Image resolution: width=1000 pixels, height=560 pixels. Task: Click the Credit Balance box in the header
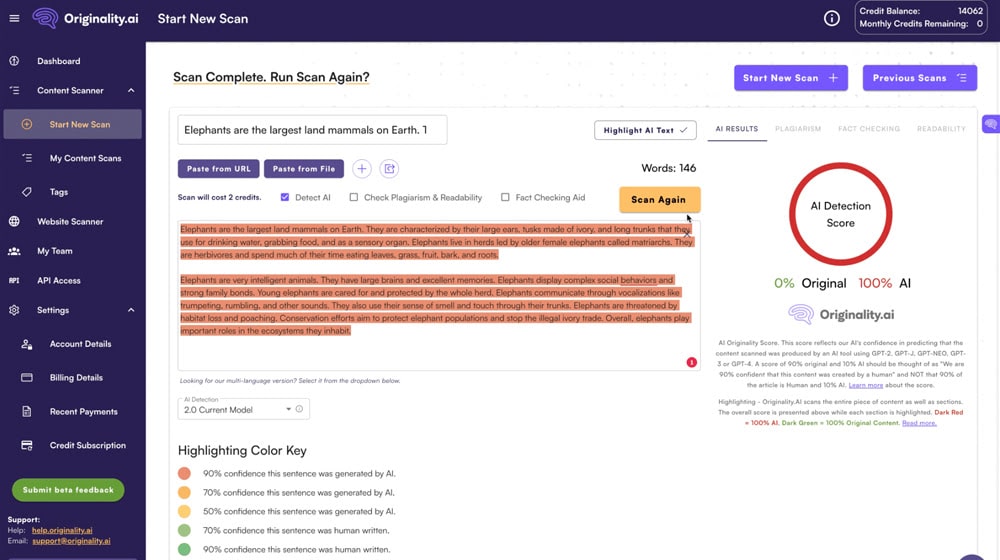921,18
